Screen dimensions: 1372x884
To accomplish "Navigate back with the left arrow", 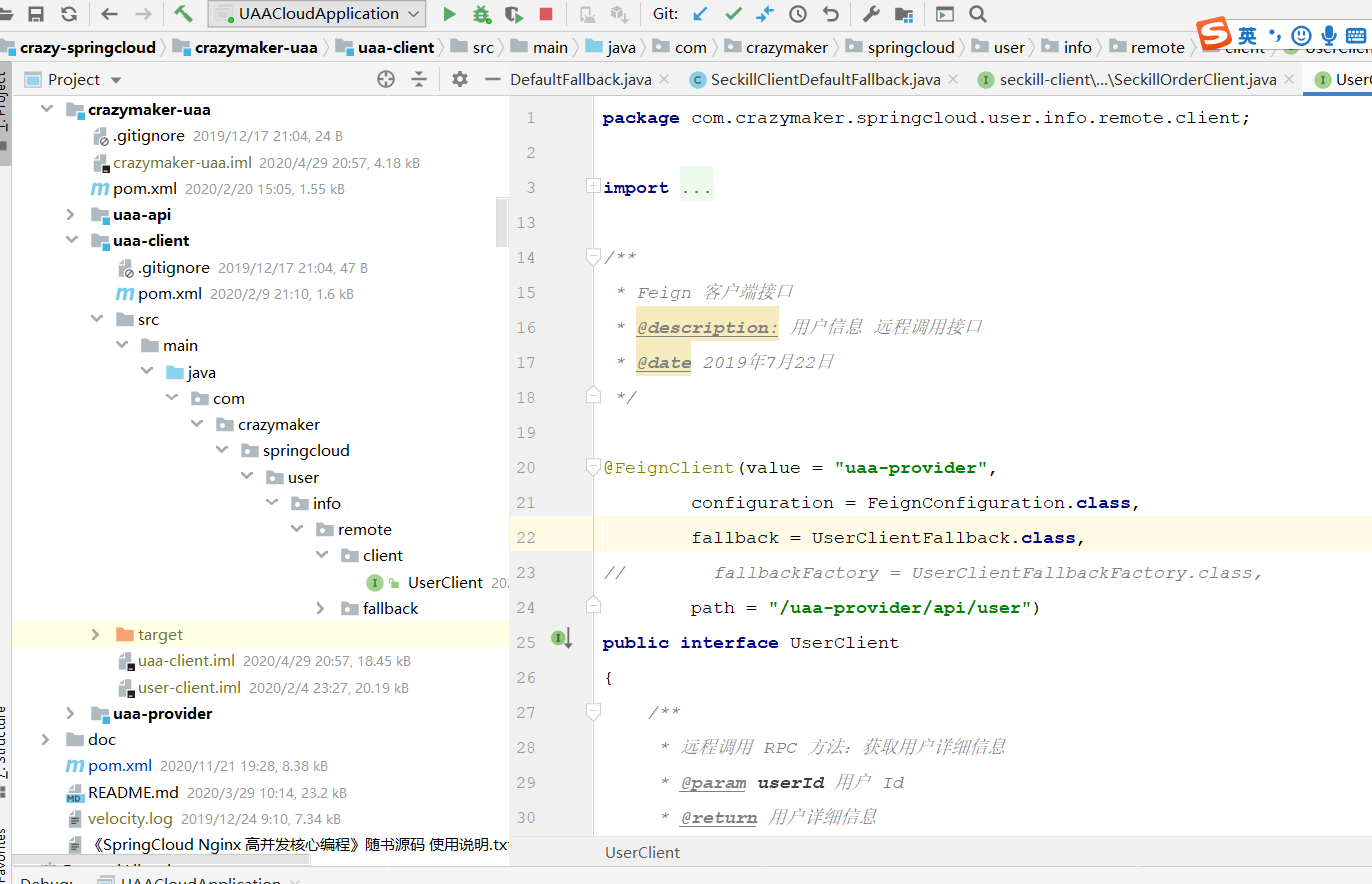I will pyautogui.click(x=110, y=14).
